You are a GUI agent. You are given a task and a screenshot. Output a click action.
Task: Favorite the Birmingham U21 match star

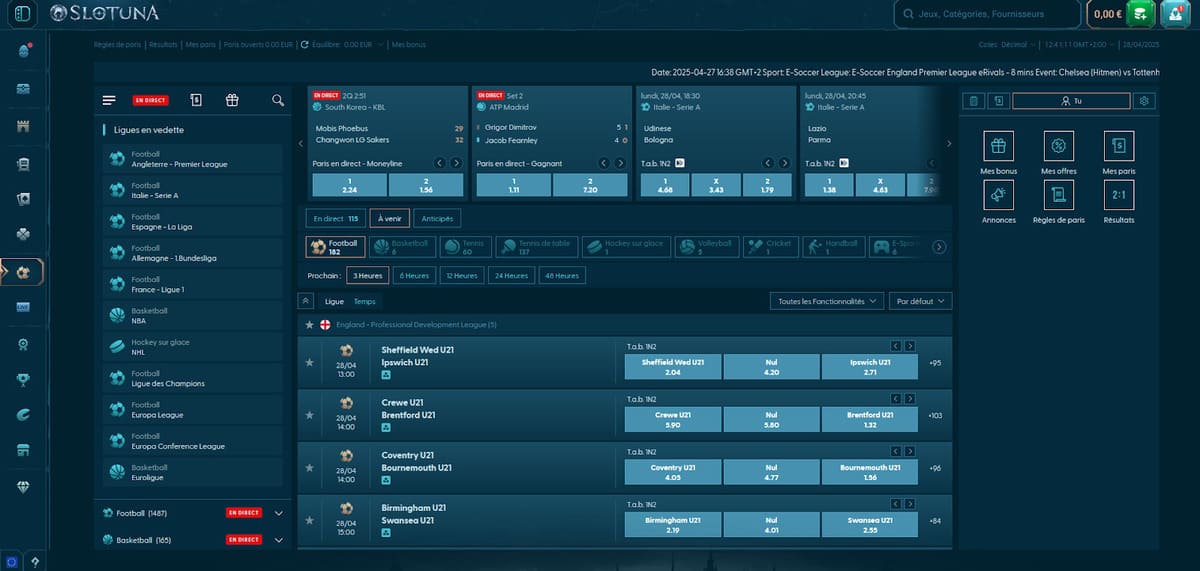point(309,520)
